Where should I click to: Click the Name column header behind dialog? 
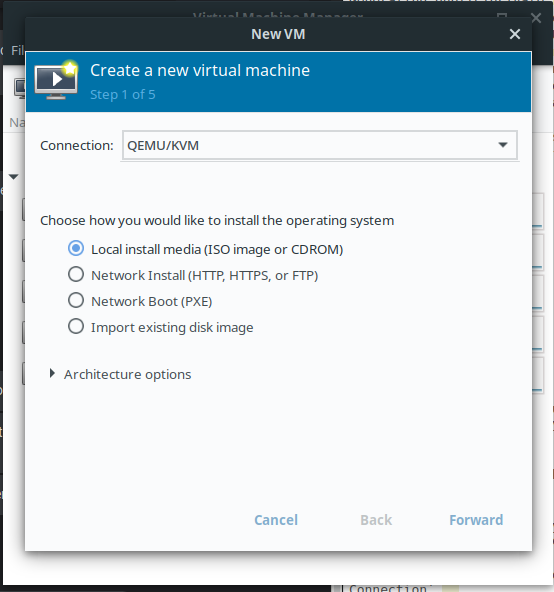[x=17, y=122]
